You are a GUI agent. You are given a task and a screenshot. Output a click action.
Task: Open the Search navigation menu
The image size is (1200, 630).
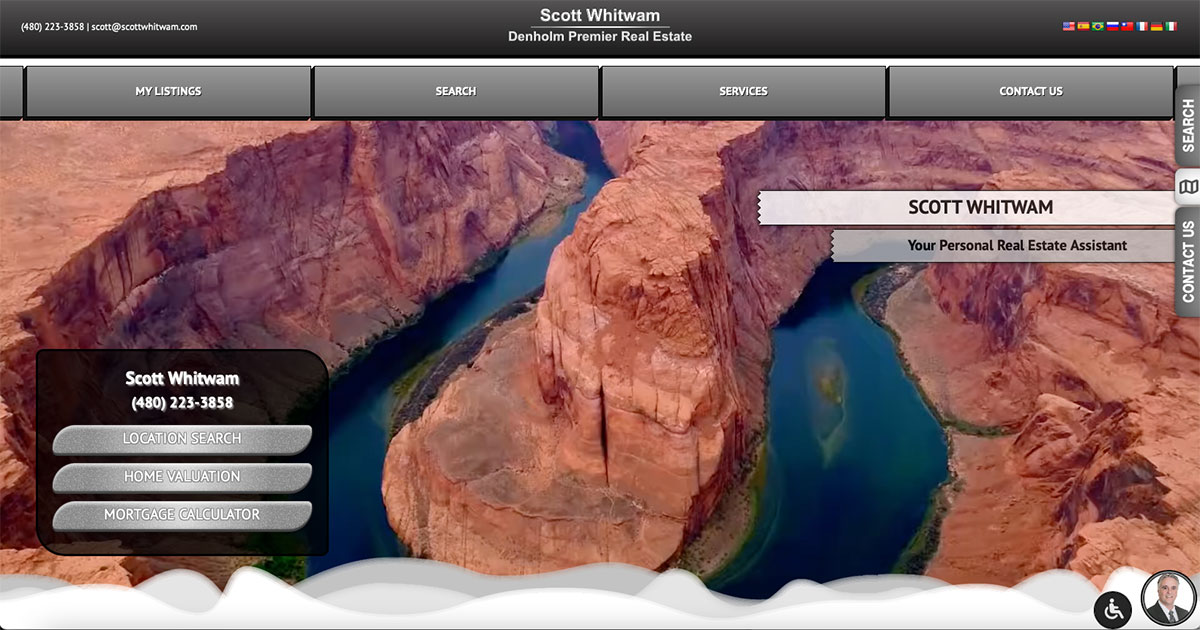point(456,92)
